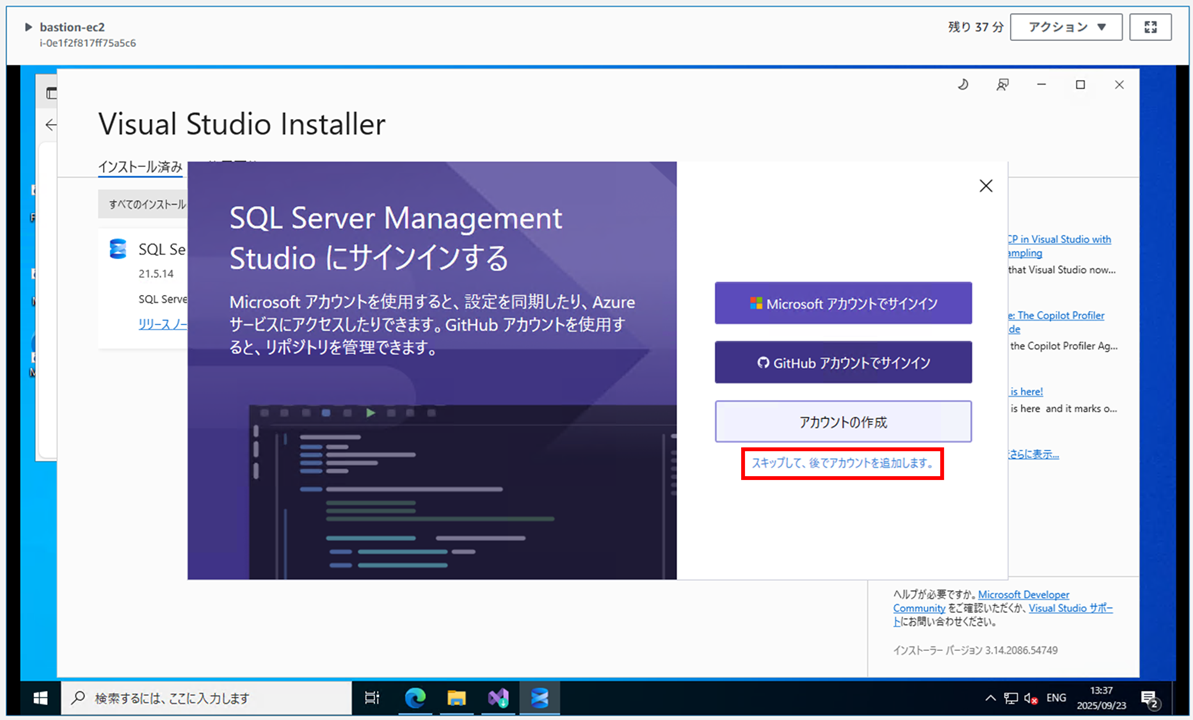
Task: Select the version text 21.5.14
Action: (156, 273)
